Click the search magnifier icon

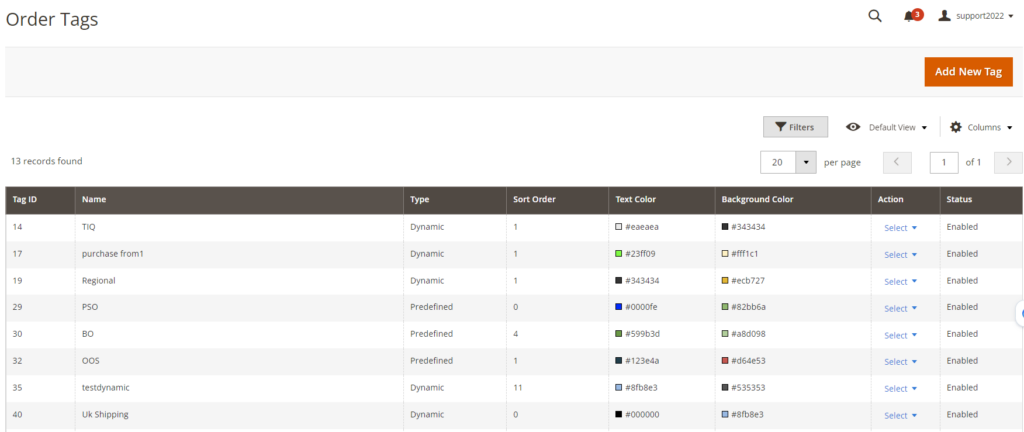(875, 16)
